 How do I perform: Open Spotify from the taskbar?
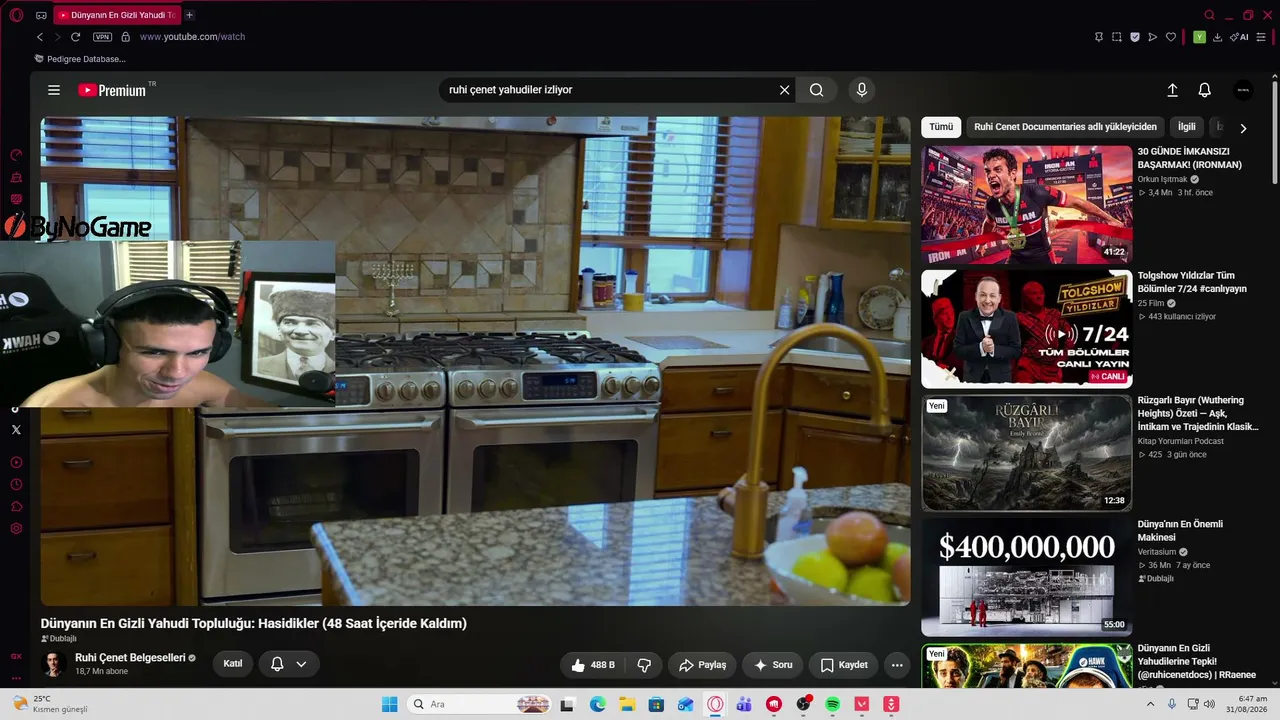[x=833, y=705]
